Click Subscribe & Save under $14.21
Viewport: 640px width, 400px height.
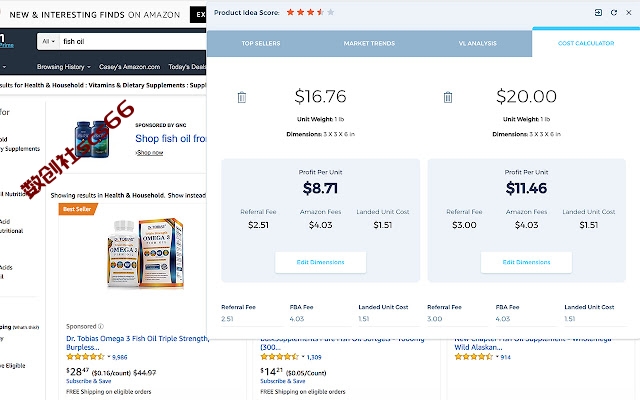point(283,381)
